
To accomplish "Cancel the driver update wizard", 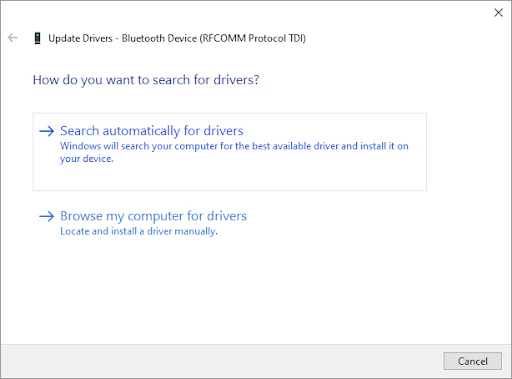I will tap(472, 361).
